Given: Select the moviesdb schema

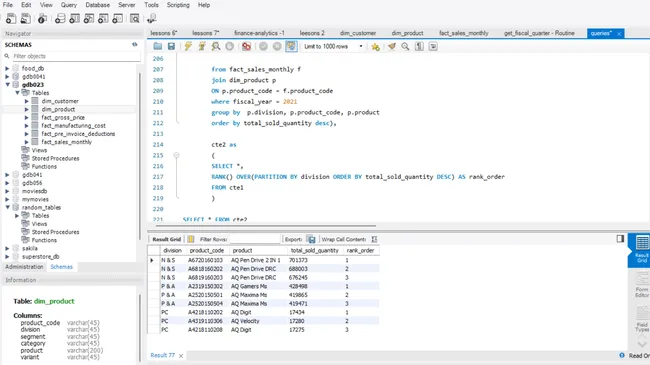Looking at the screenshot, I should click(34, 191).
